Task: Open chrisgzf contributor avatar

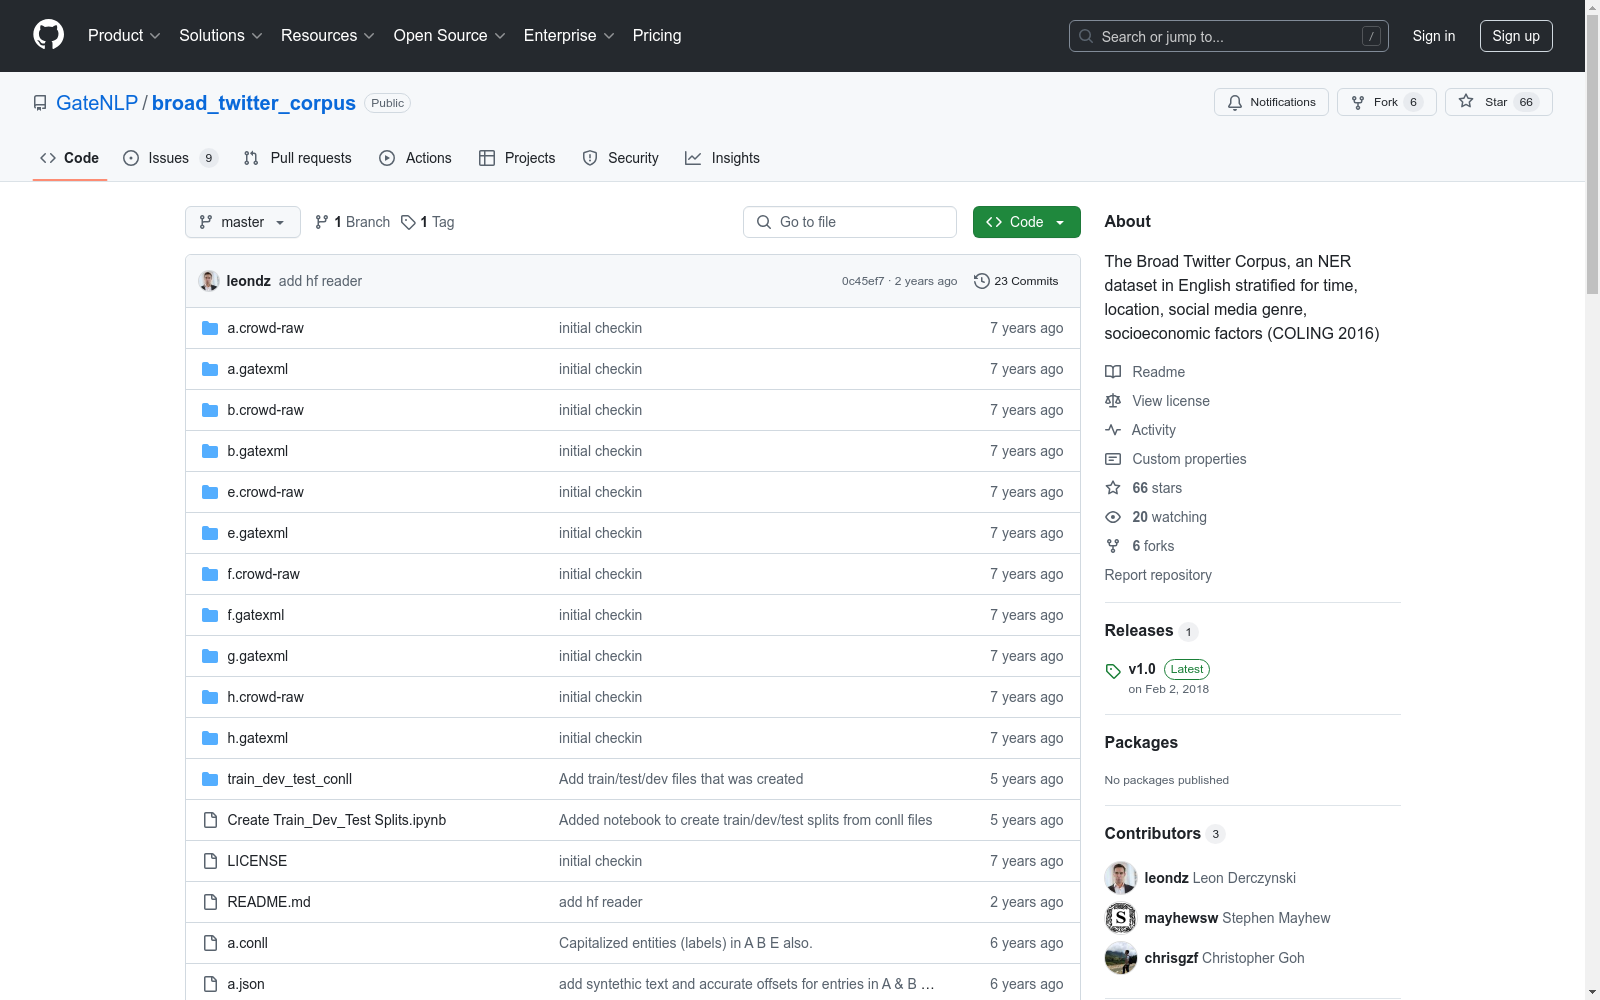Action: 1121,958
